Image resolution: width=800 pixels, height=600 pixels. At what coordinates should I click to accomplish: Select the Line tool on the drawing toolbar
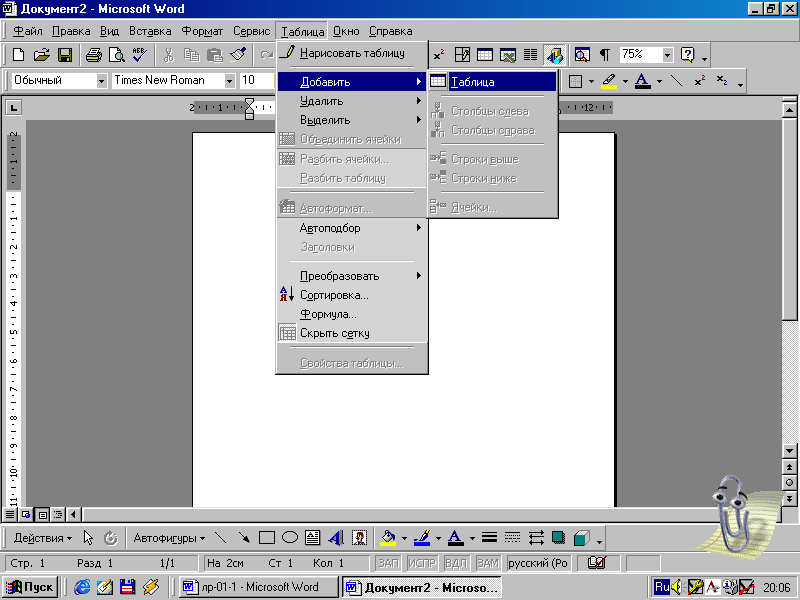[220, 538]
